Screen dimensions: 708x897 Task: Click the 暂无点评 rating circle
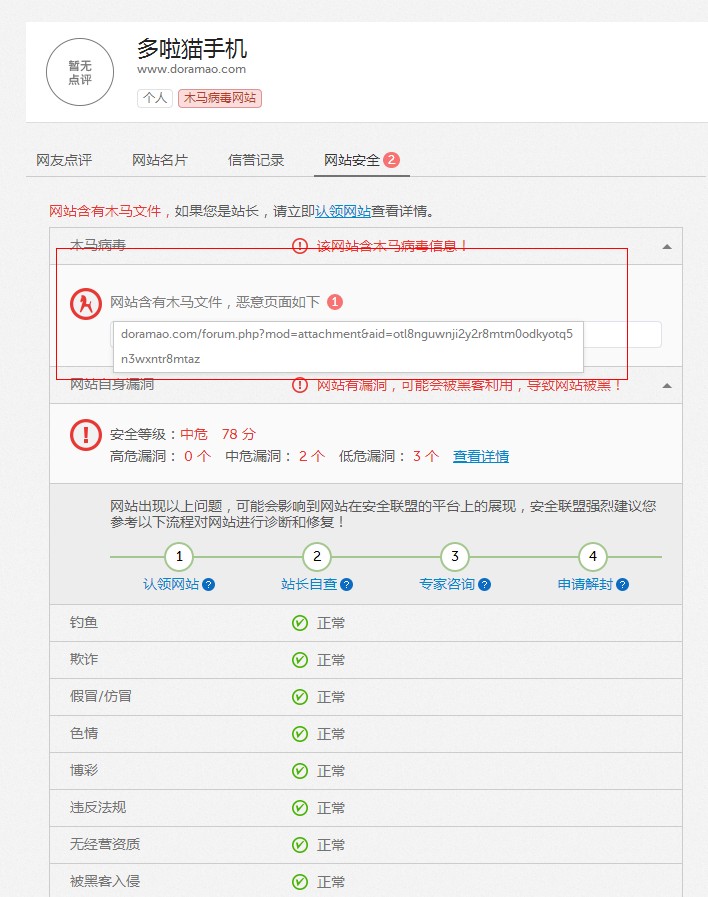pyautogui.click(x=80, y=73)
